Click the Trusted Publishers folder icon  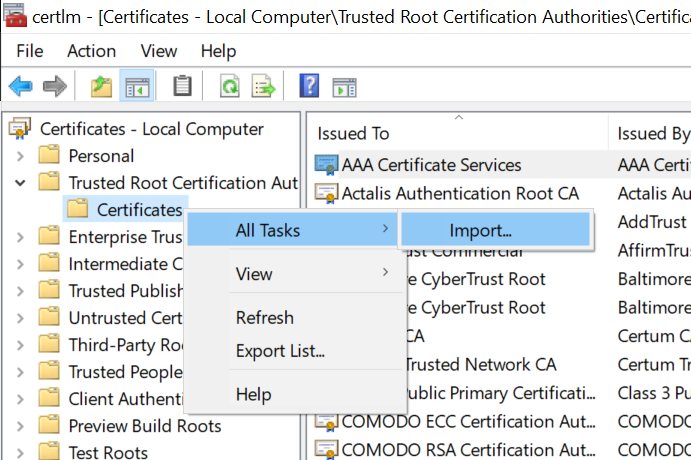[49, 290]
